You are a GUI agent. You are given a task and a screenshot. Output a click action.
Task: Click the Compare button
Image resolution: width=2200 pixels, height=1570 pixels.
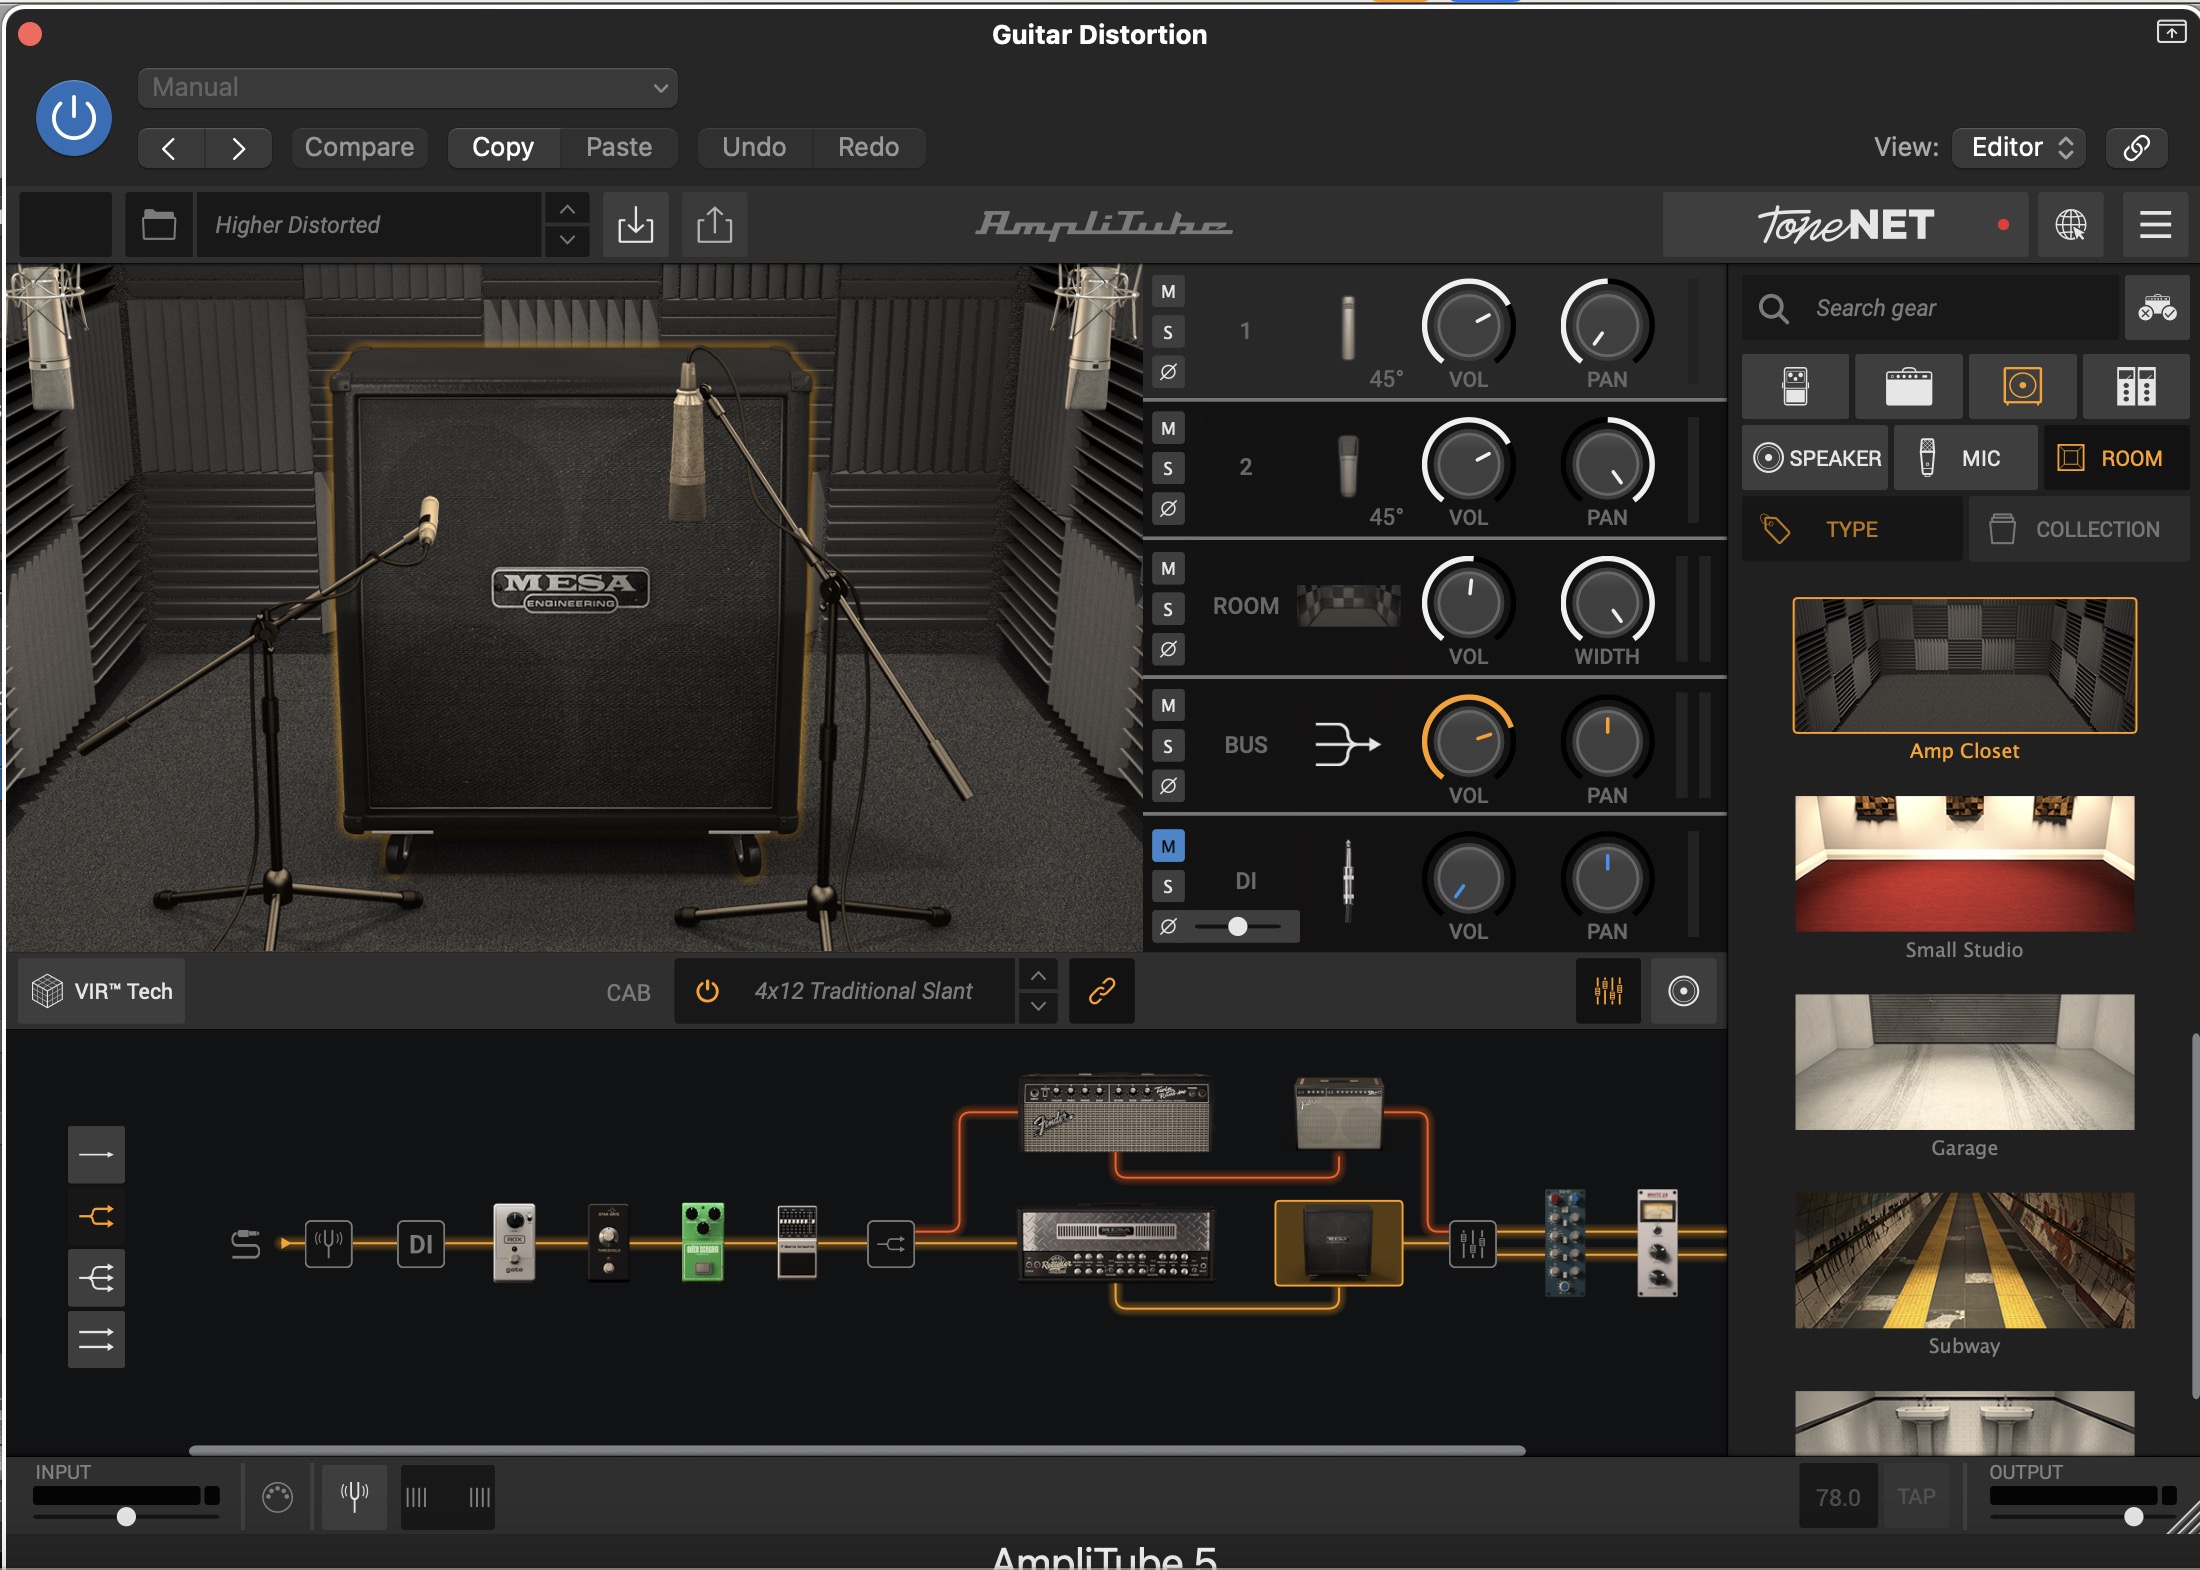359,148
